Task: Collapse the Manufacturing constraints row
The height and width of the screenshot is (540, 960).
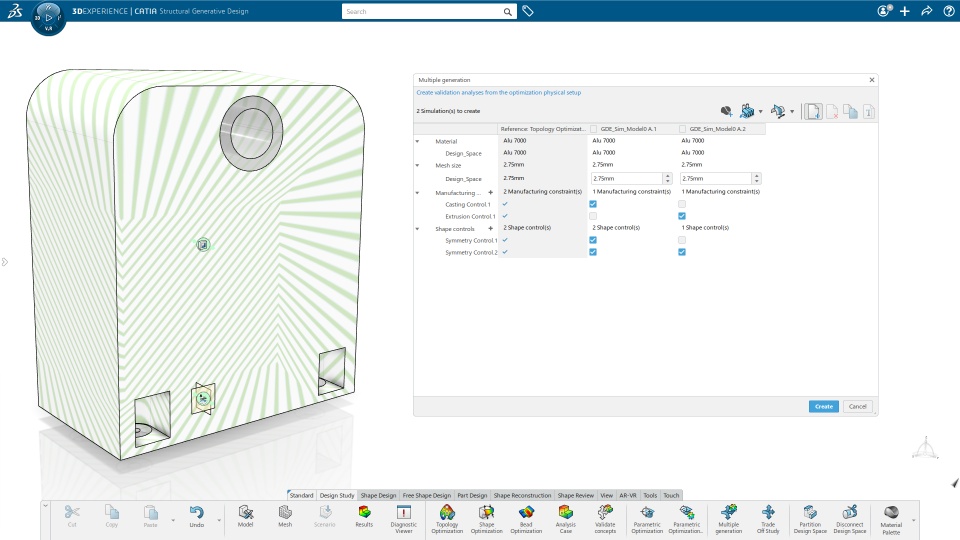Action: pos(418,193)
